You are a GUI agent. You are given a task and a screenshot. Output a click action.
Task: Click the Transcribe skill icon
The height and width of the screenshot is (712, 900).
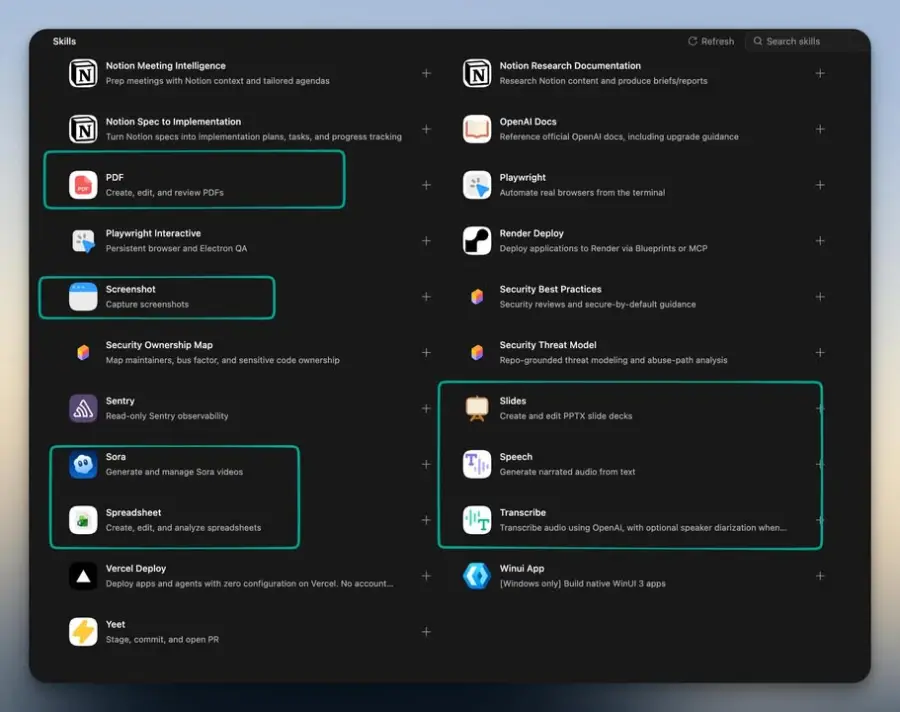477,520
